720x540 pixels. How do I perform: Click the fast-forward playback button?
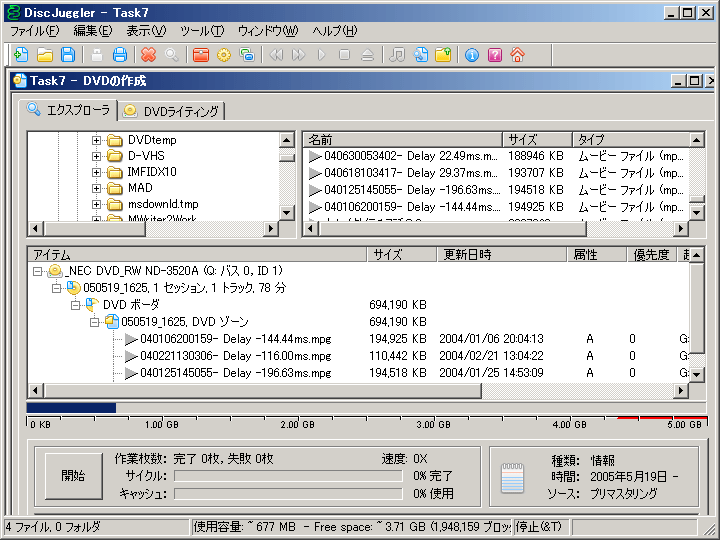tap(299, 55)
